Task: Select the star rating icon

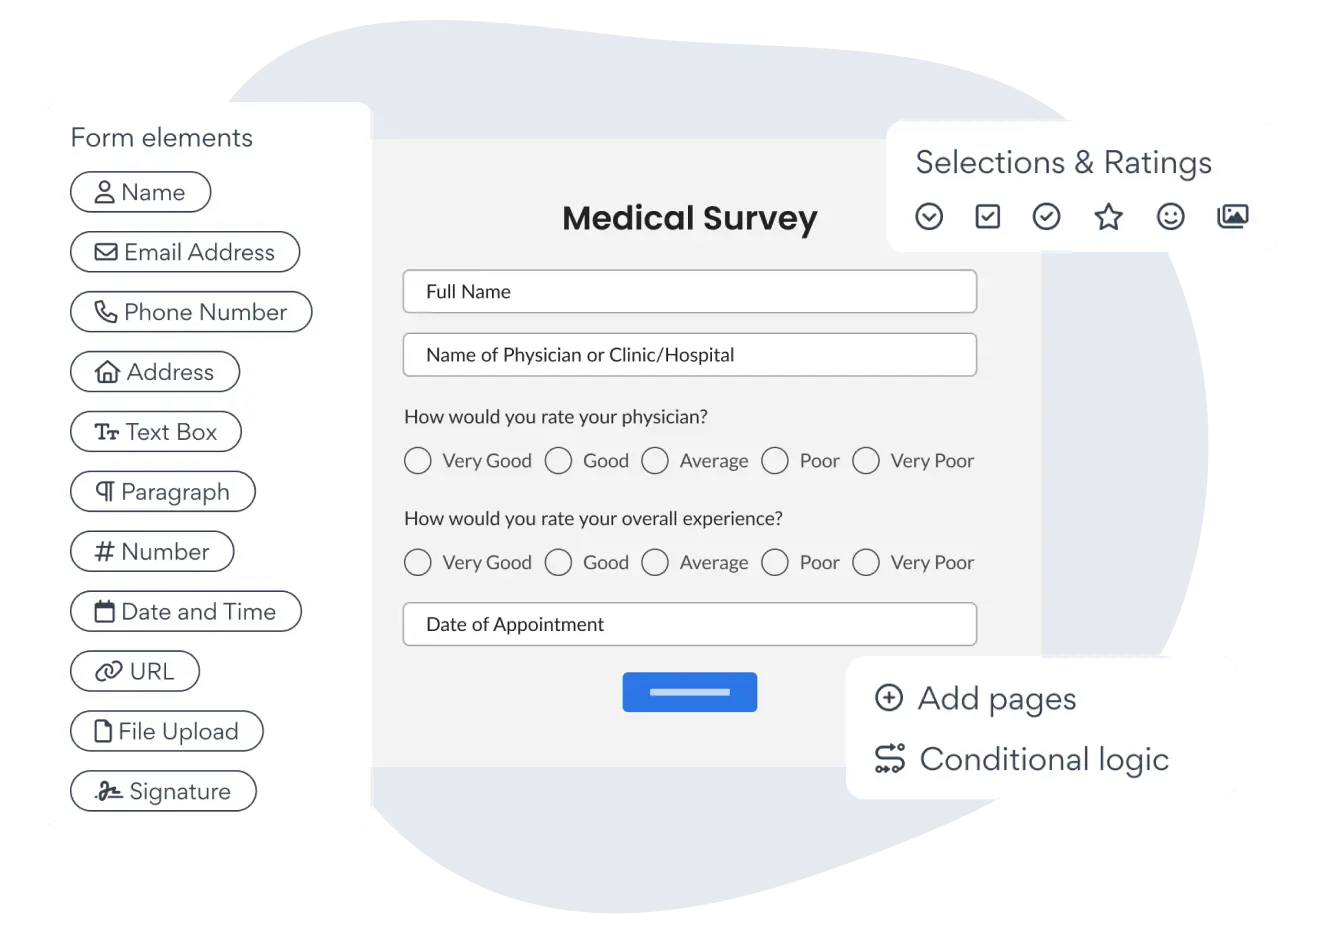Action: (x=1108, y=216)
